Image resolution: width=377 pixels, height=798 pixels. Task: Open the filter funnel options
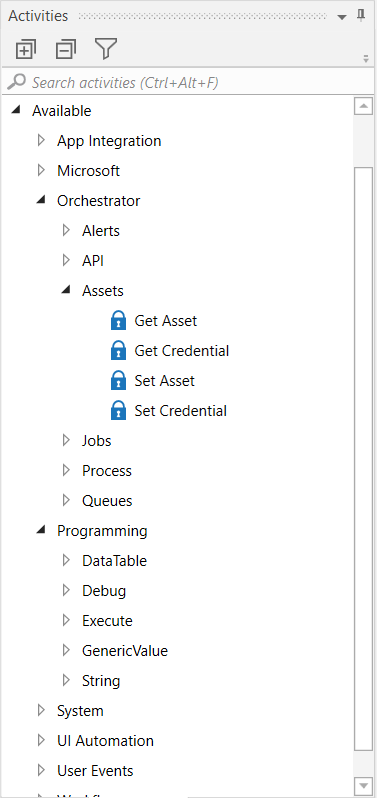pos(106,49)
